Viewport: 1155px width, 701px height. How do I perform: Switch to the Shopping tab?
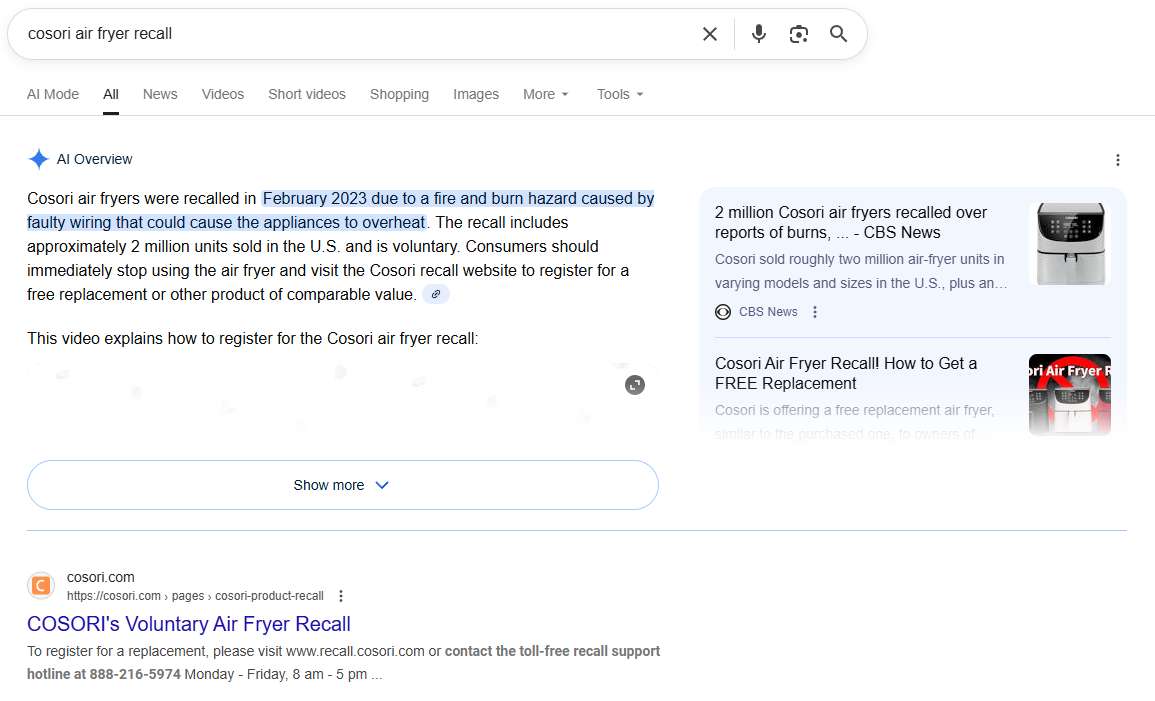coord(399,94)
